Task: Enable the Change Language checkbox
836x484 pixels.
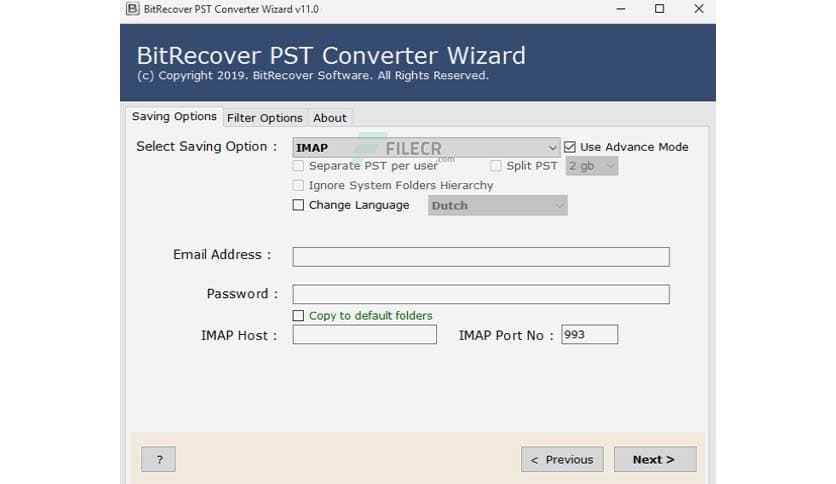Action: pos(298,205)
